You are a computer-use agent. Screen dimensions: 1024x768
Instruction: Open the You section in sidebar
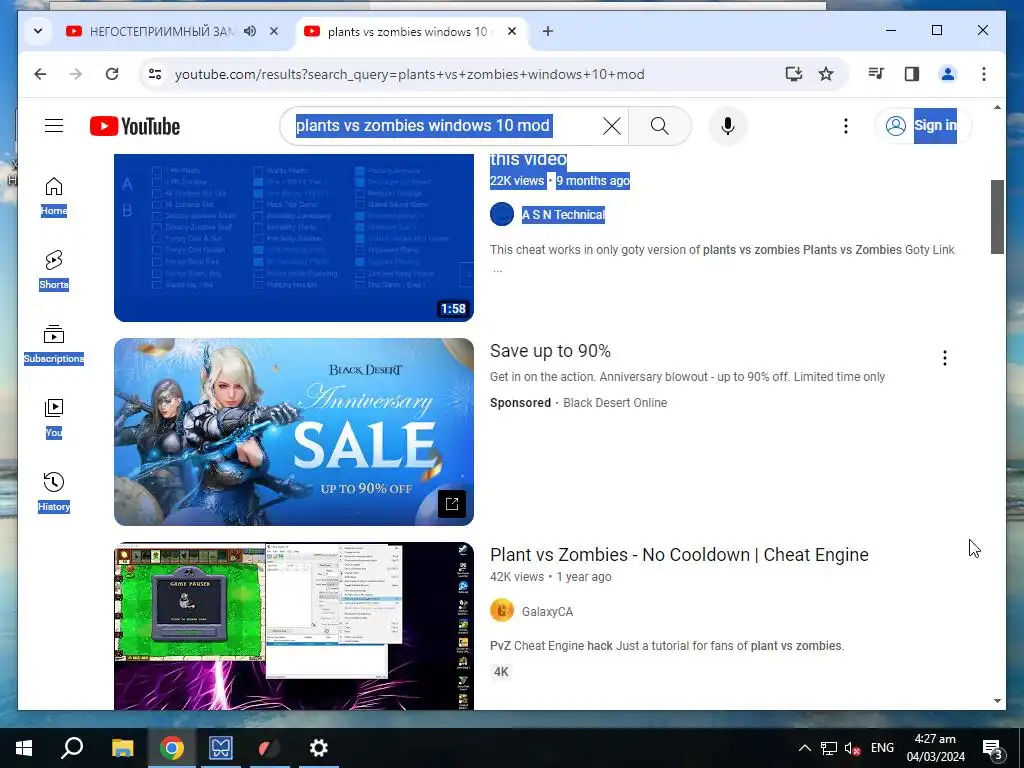coord(54,418)
